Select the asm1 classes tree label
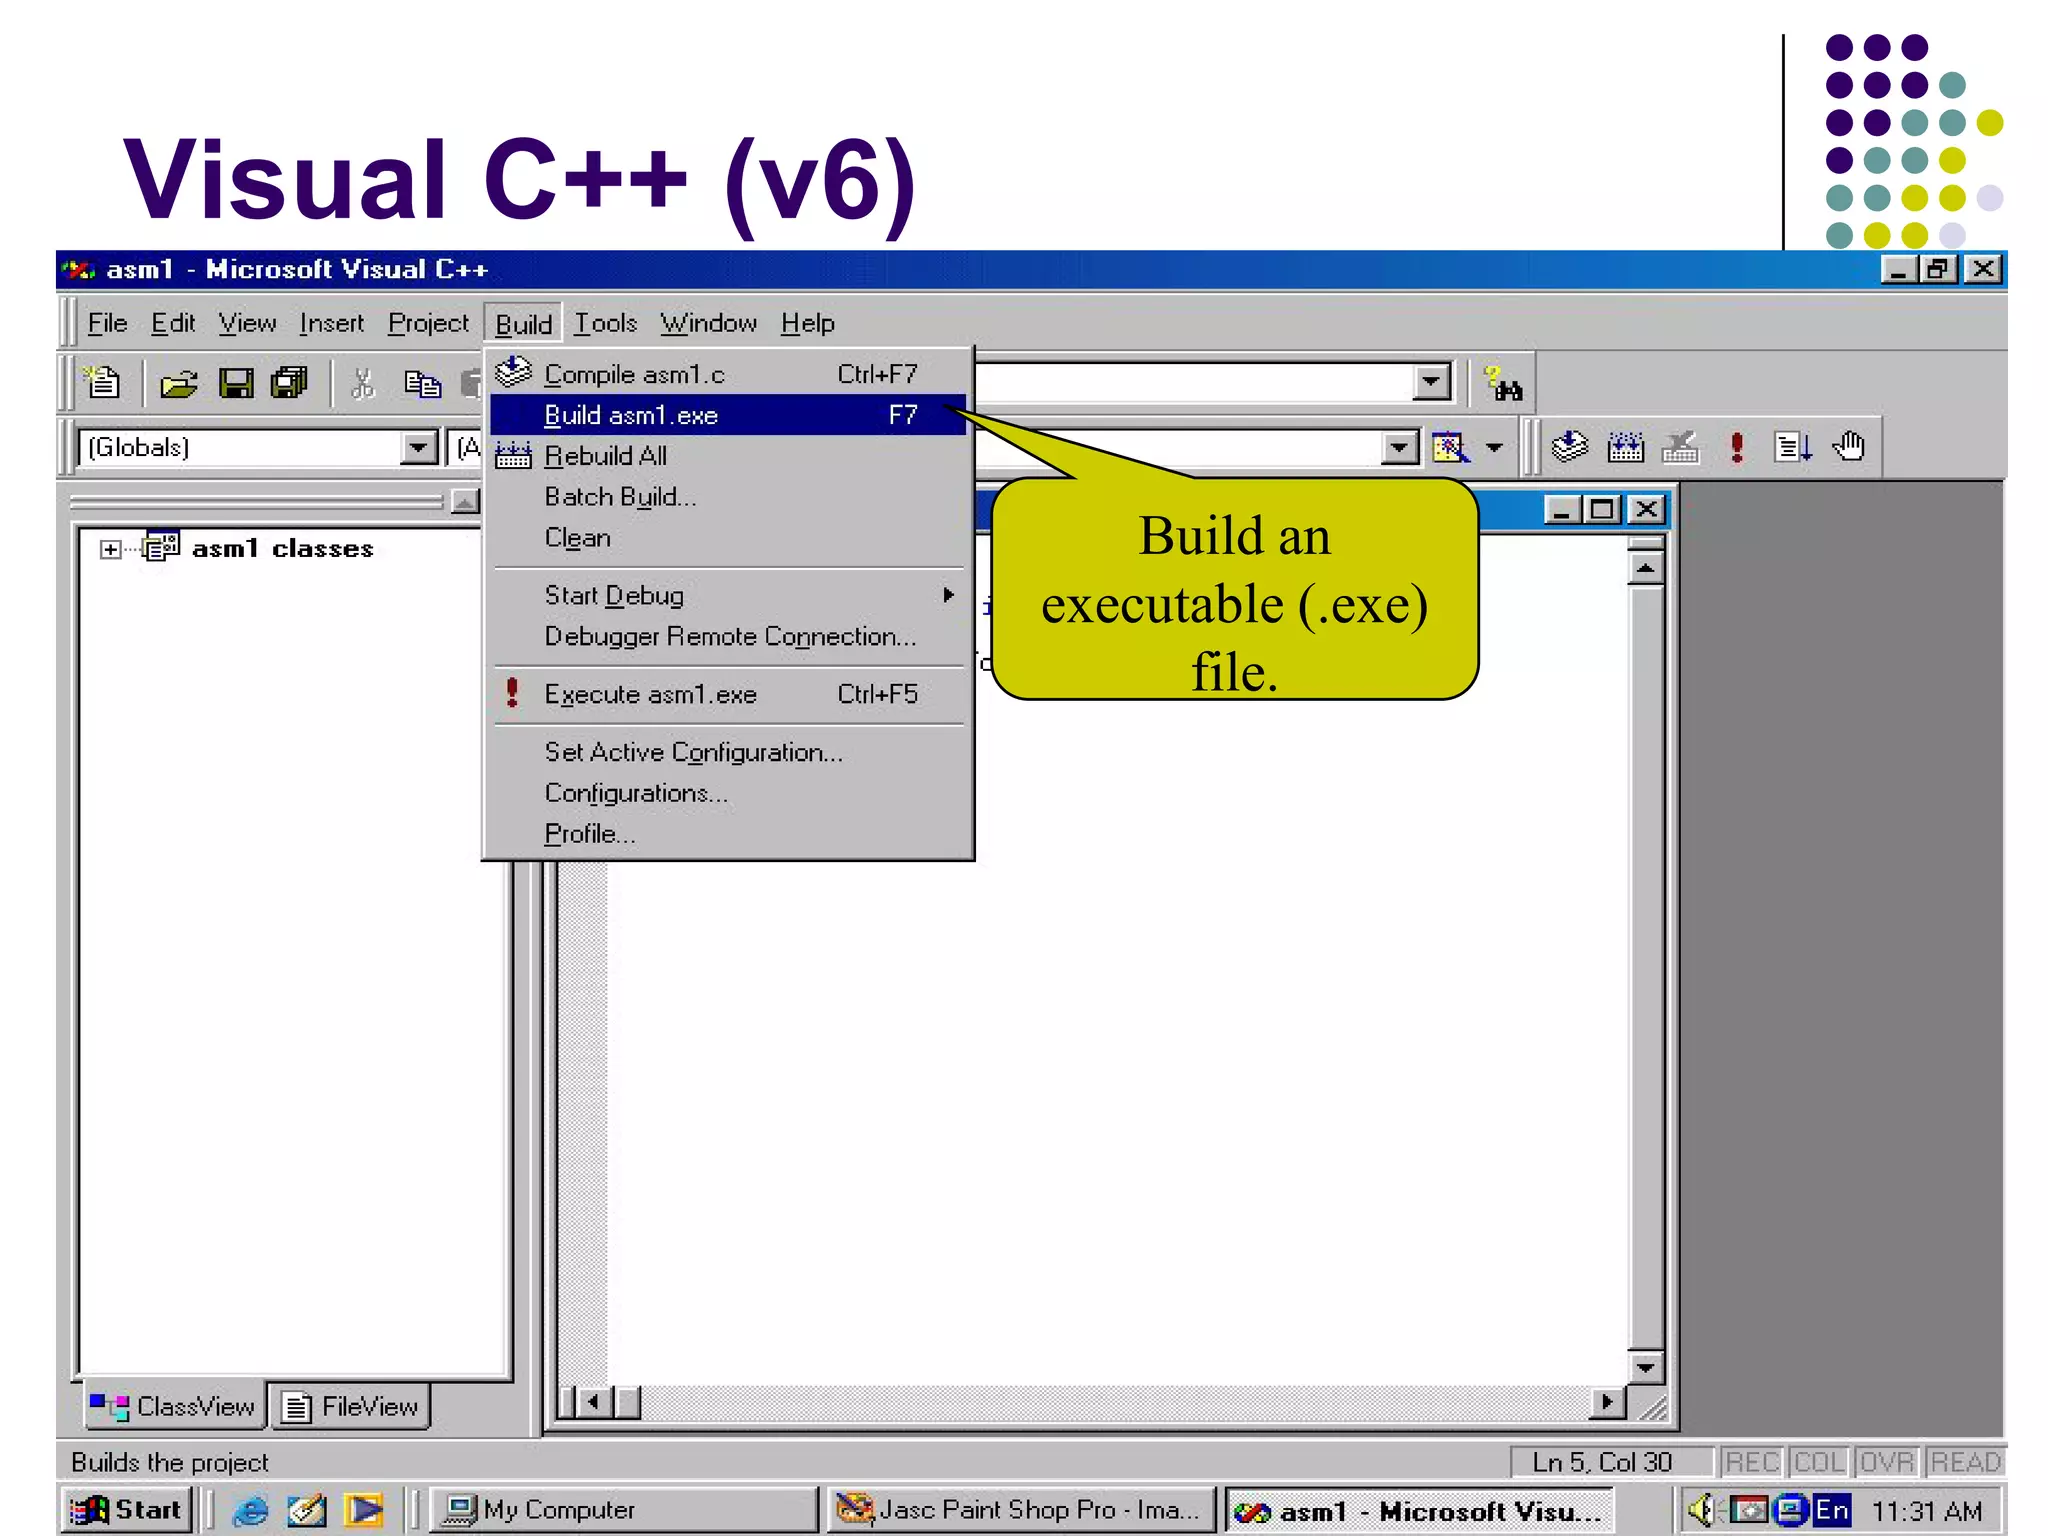 (282, 549)
